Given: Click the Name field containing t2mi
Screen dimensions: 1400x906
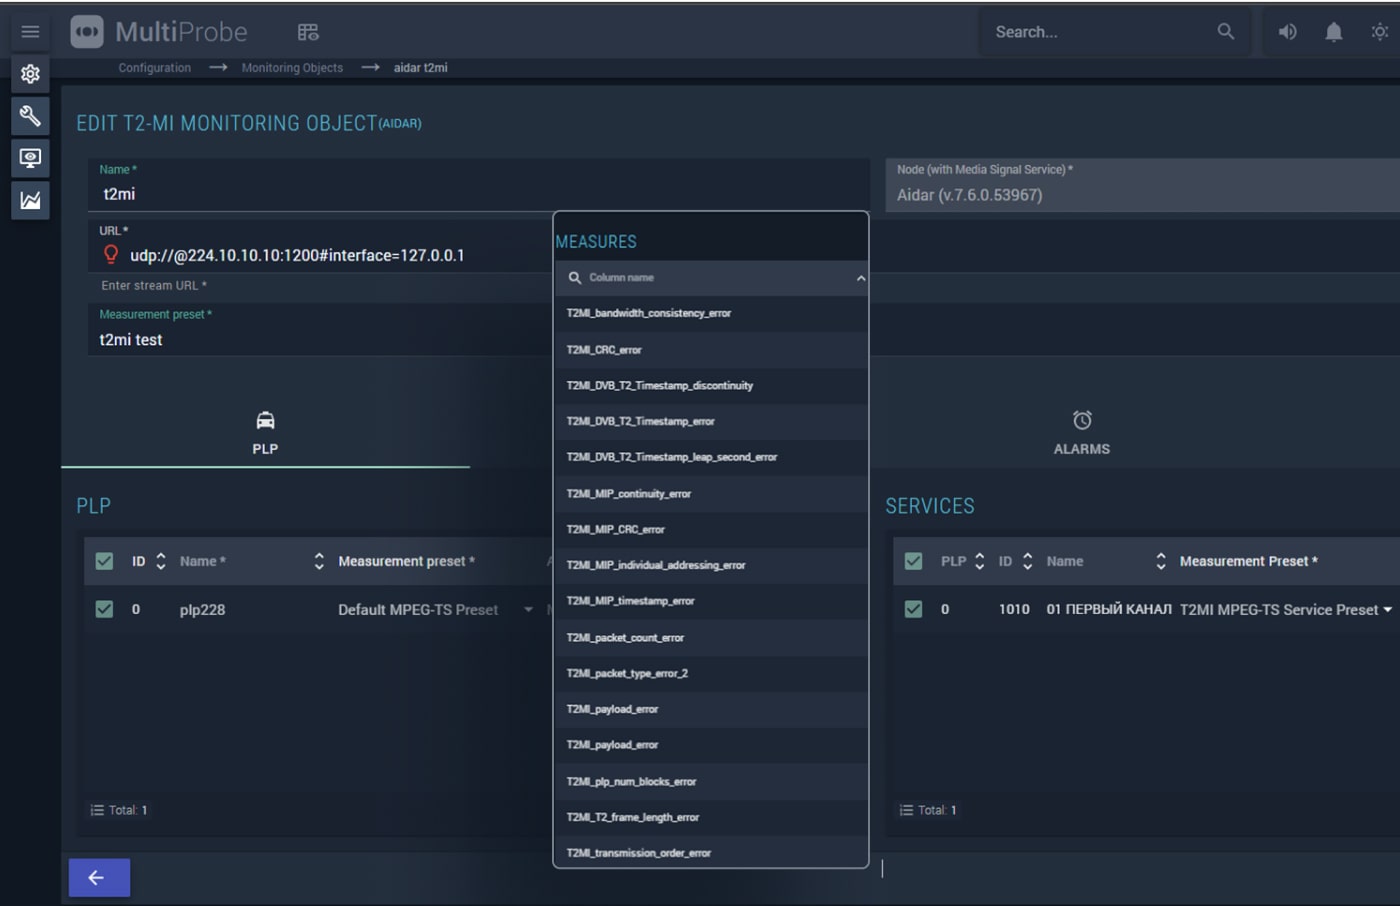Looking at the screenshot, I should [x=478, y=185].
